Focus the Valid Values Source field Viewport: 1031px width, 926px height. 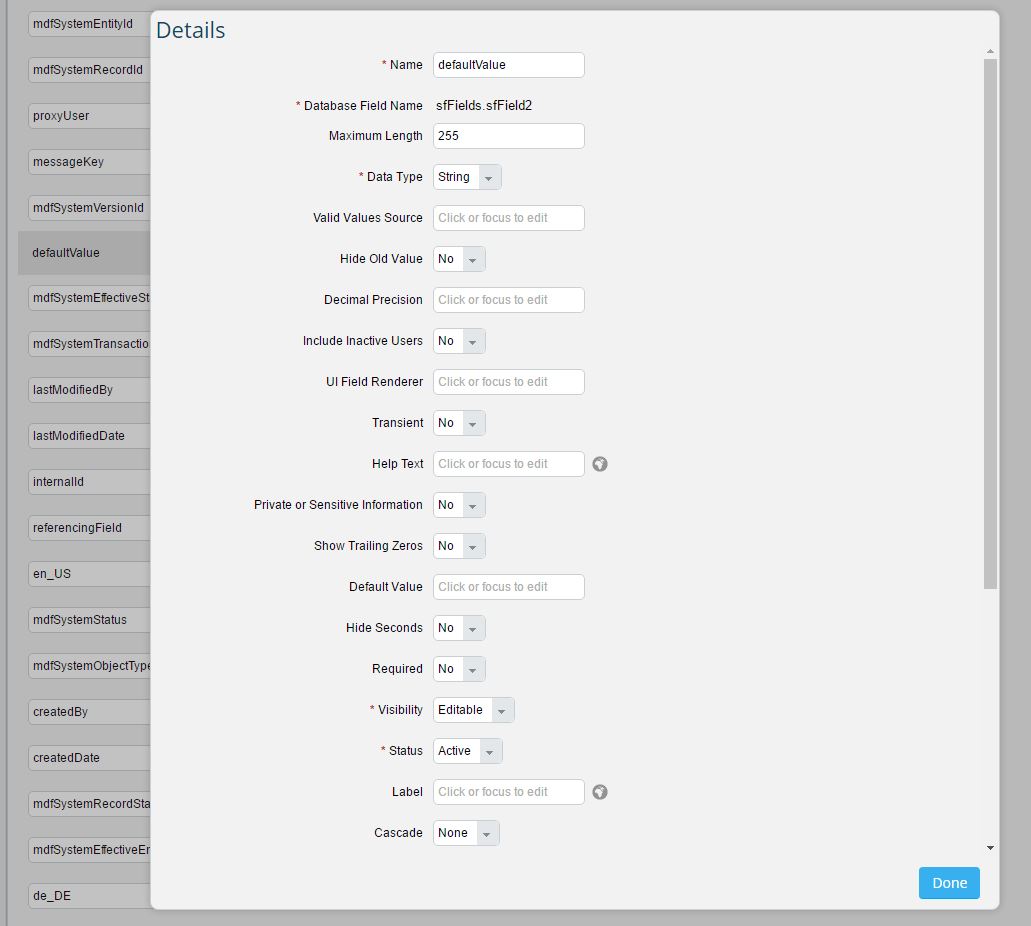[508, 218]
